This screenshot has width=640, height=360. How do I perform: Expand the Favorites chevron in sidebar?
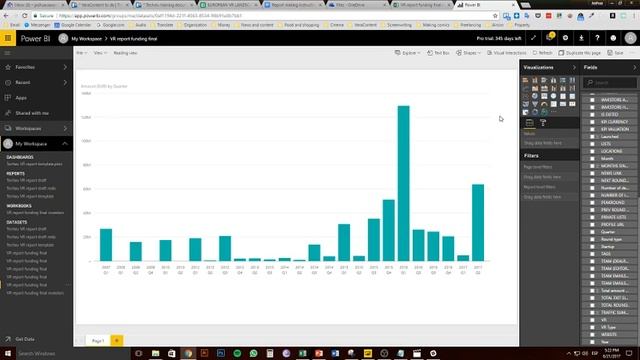coord(65,67)
